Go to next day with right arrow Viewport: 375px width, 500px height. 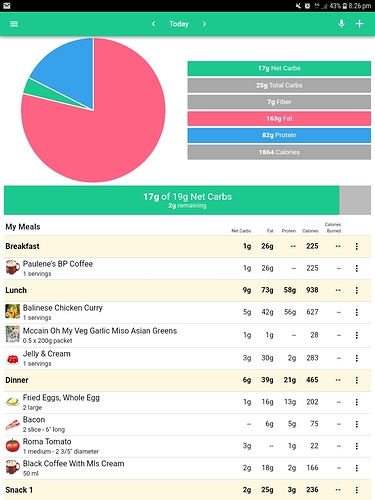click(x=204, y=24)
